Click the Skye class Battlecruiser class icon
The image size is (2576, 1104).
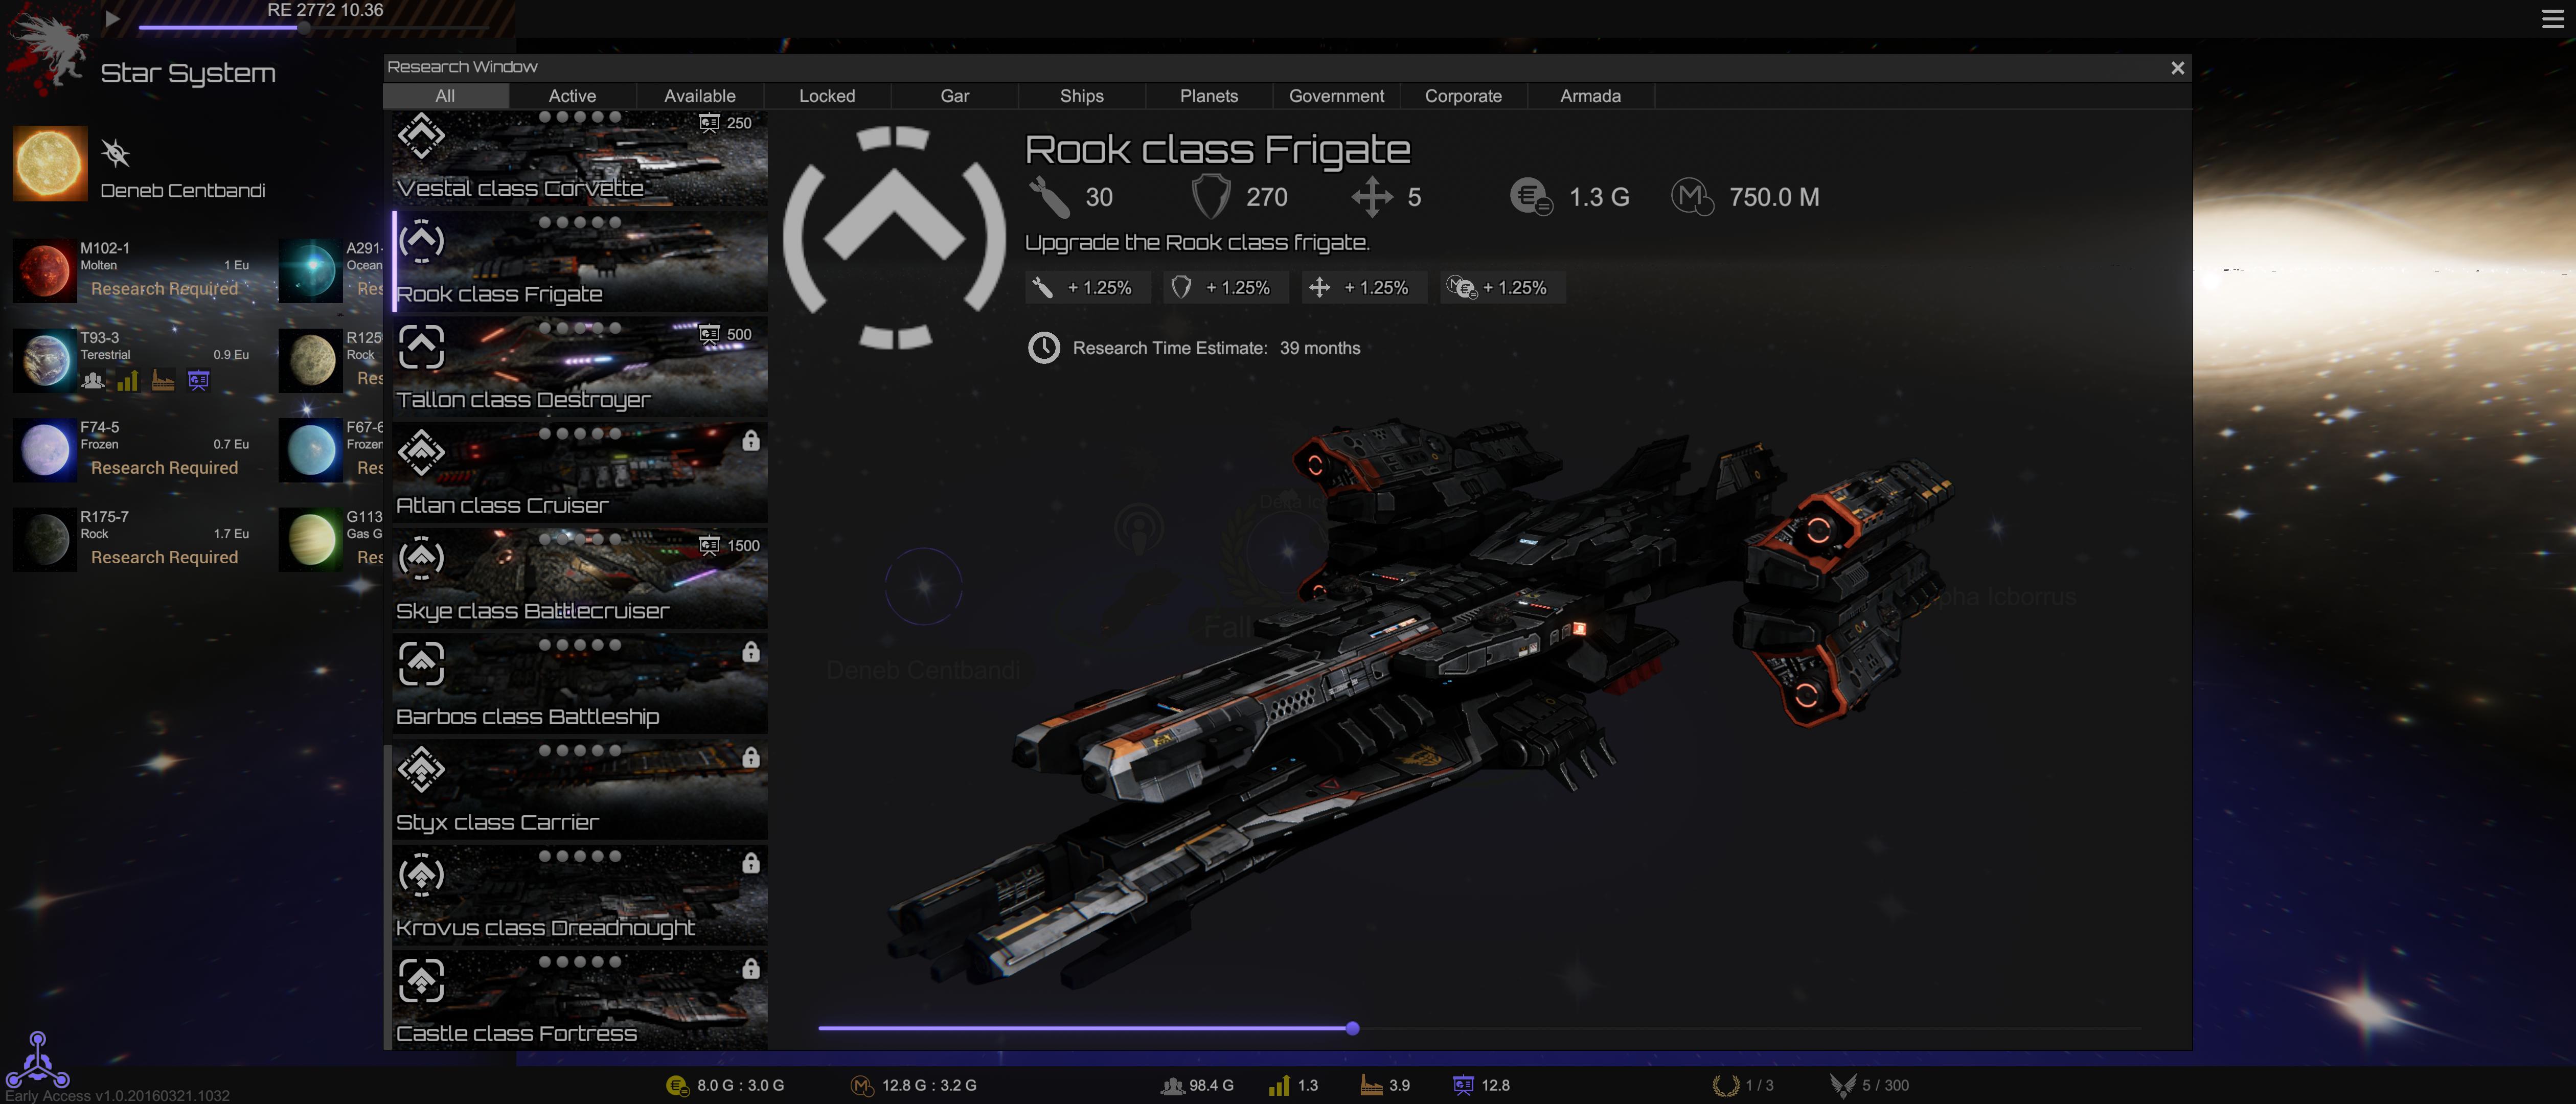[421, 558]
